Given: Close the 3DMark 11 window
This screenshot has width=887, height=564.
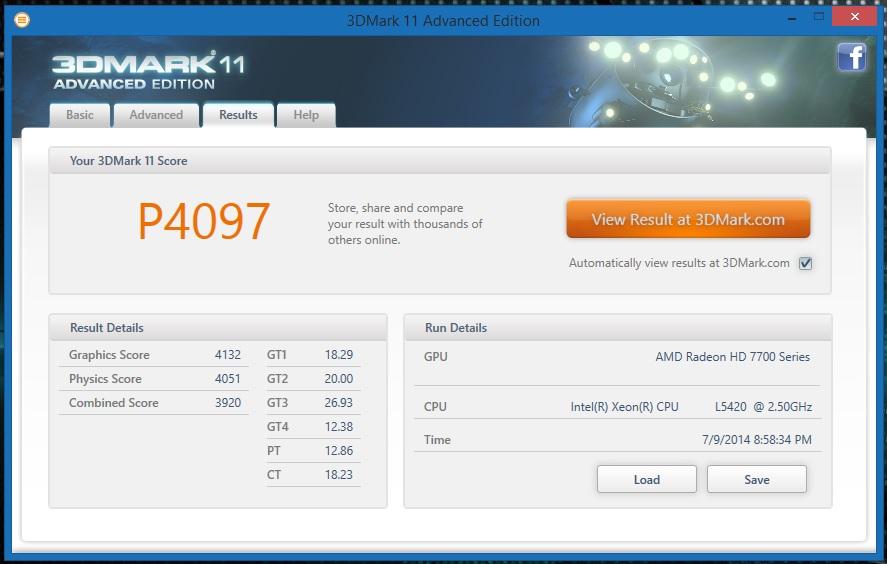Looking at the screenshot, I should tap(855, 16).
